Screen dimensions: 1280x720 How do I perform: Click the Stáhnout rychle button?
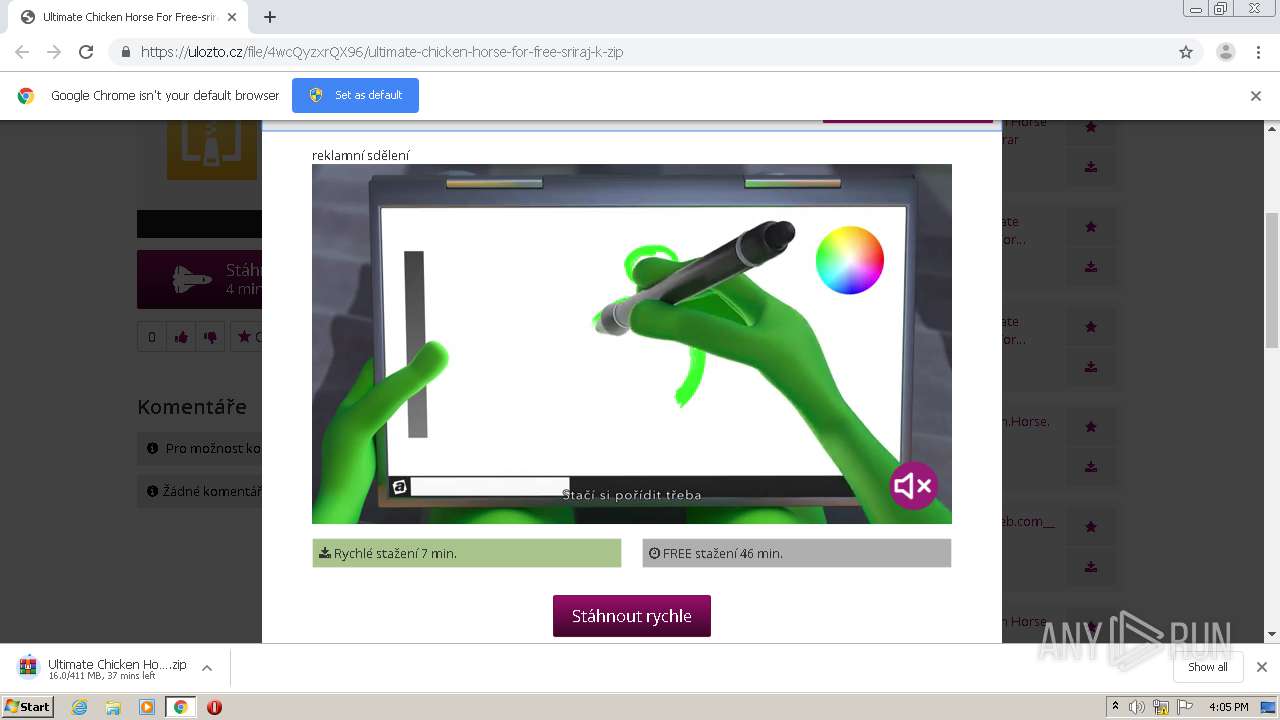pos(632,616)
